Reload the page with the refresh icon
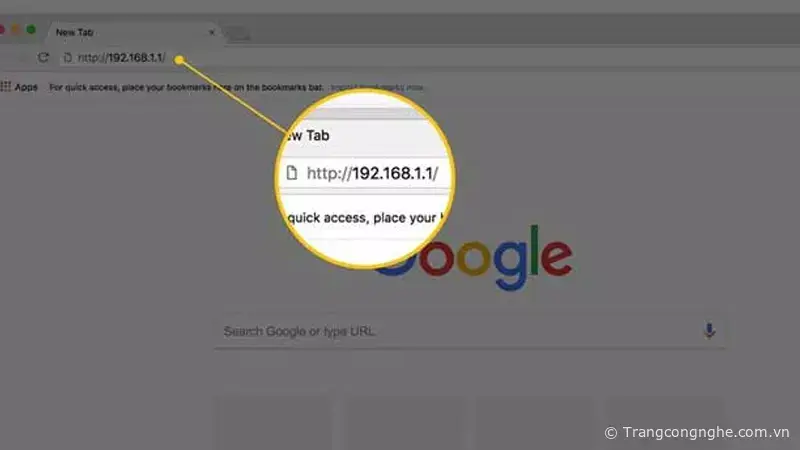Image resolution: width=800 pixels, height=450 pixels. click(x=43, y=58)
